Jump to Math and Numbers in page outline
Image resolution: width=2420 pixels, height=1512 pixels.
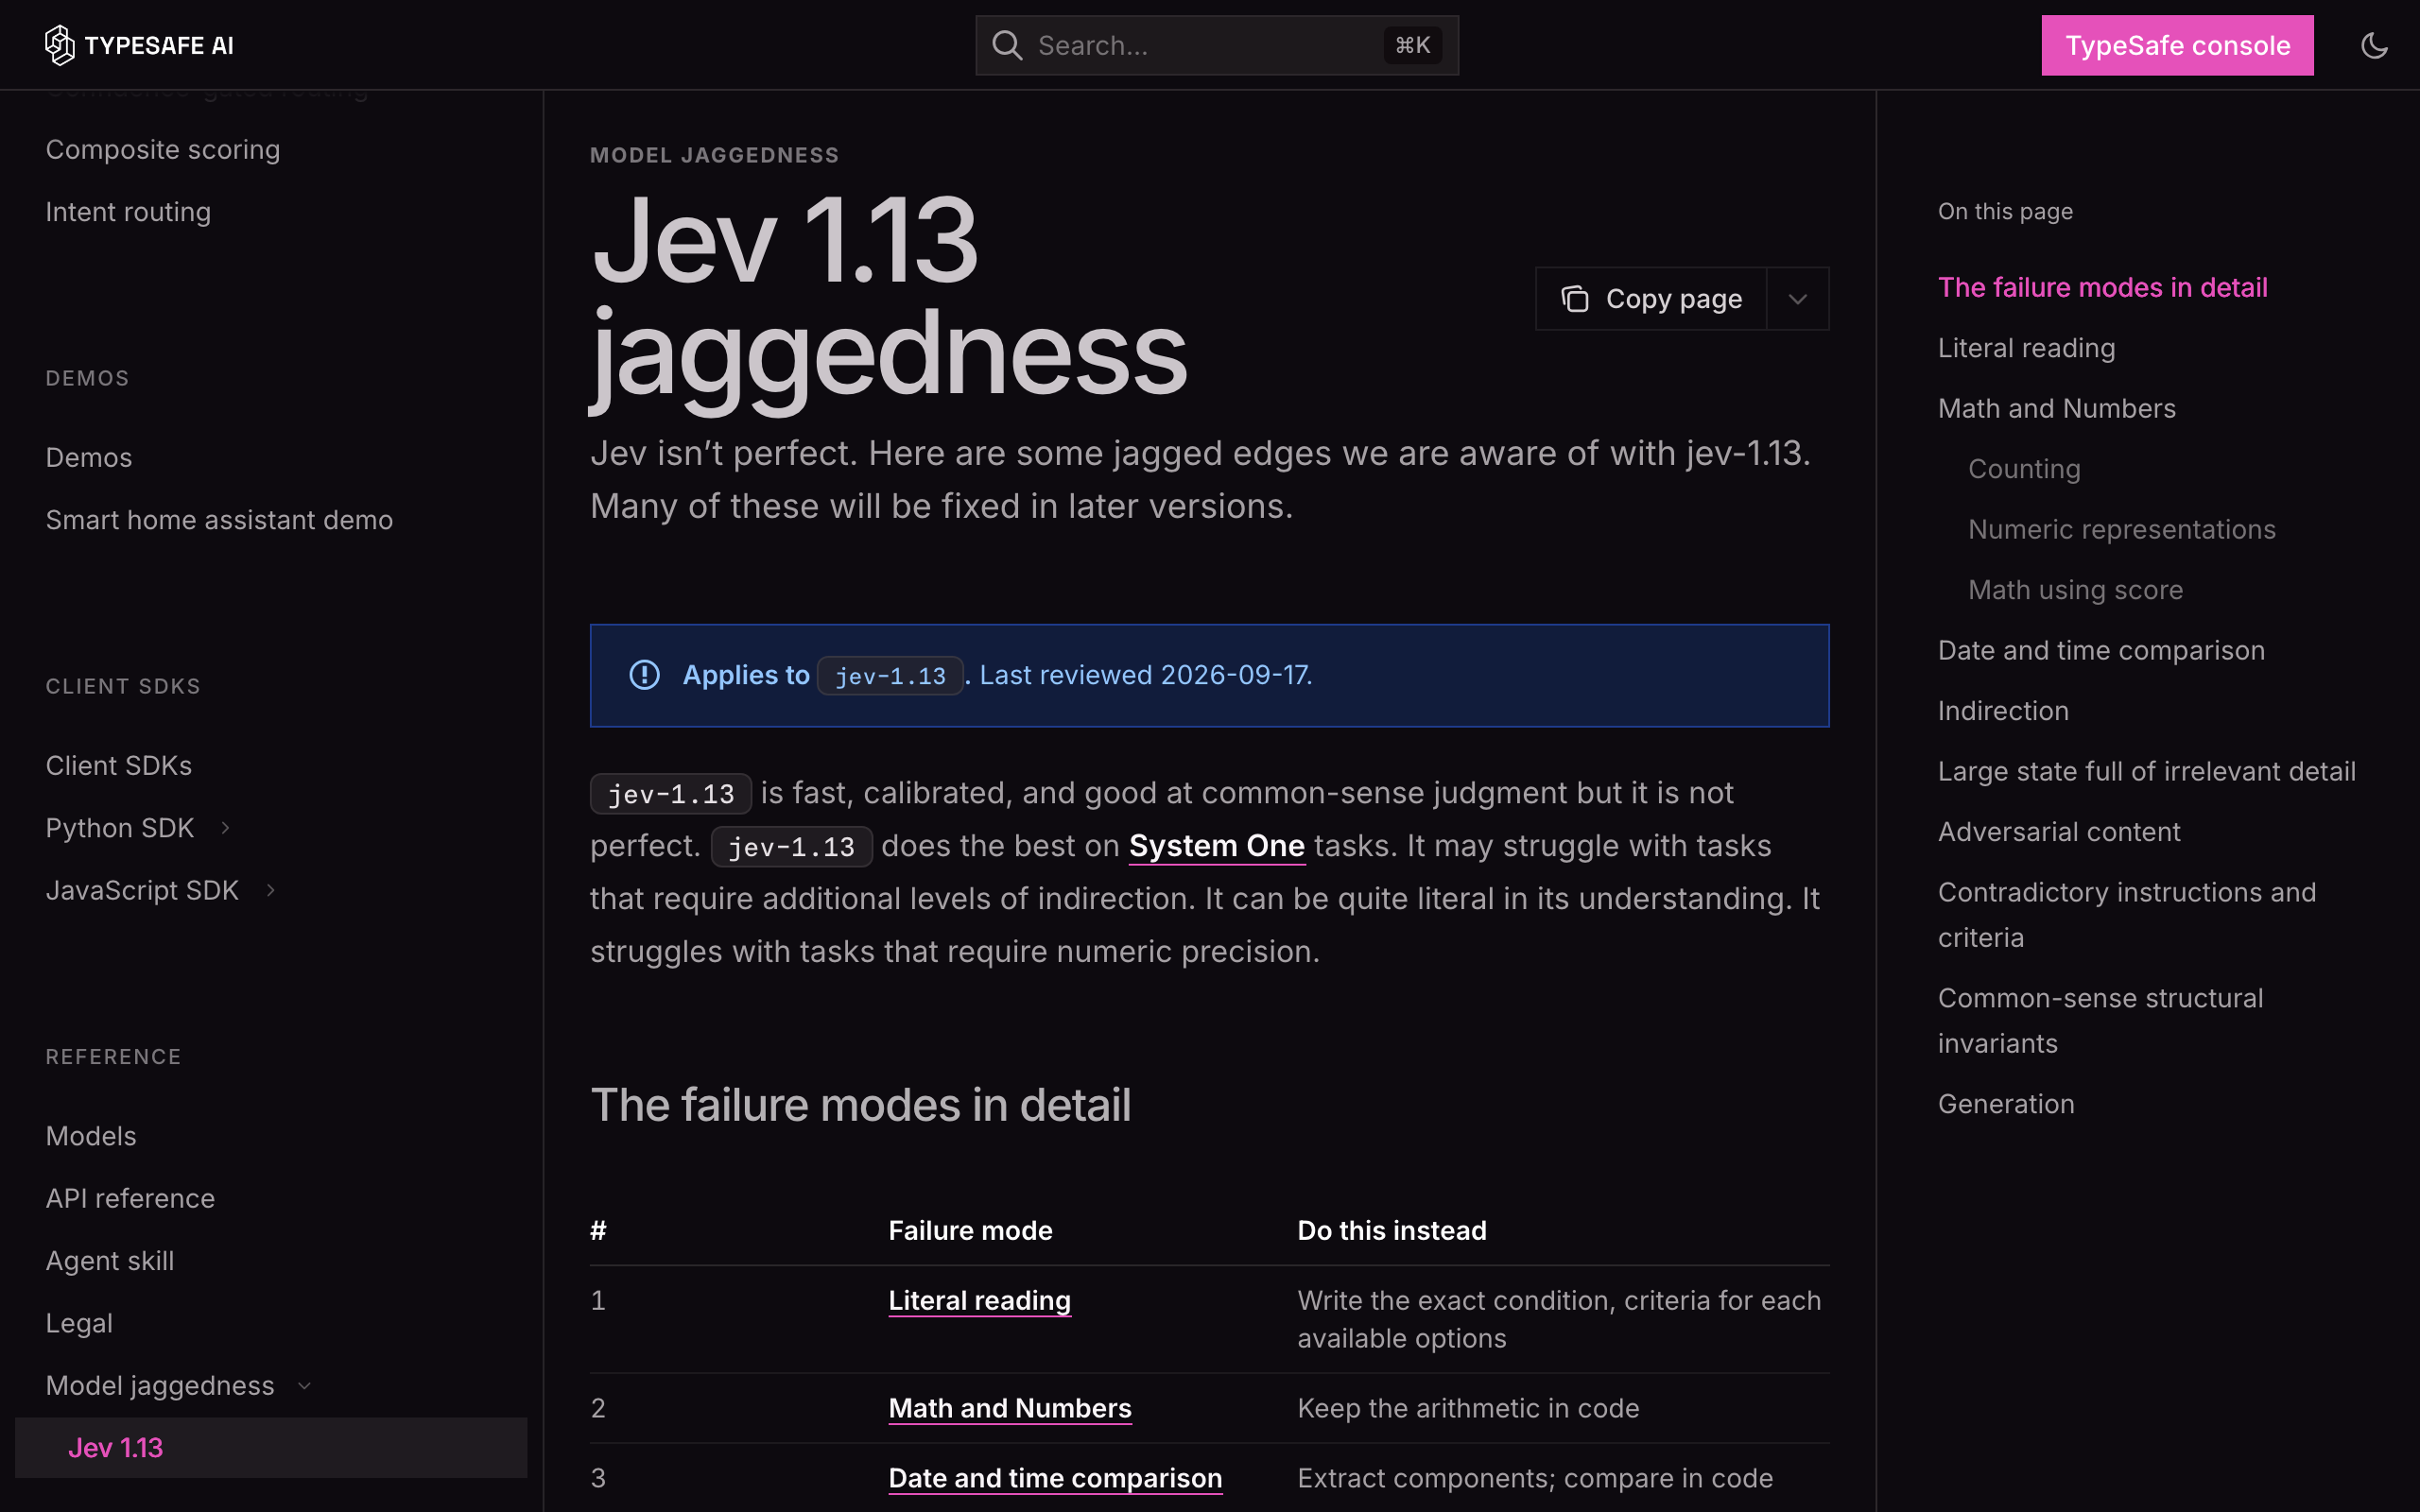click(x=2056, y=408)
